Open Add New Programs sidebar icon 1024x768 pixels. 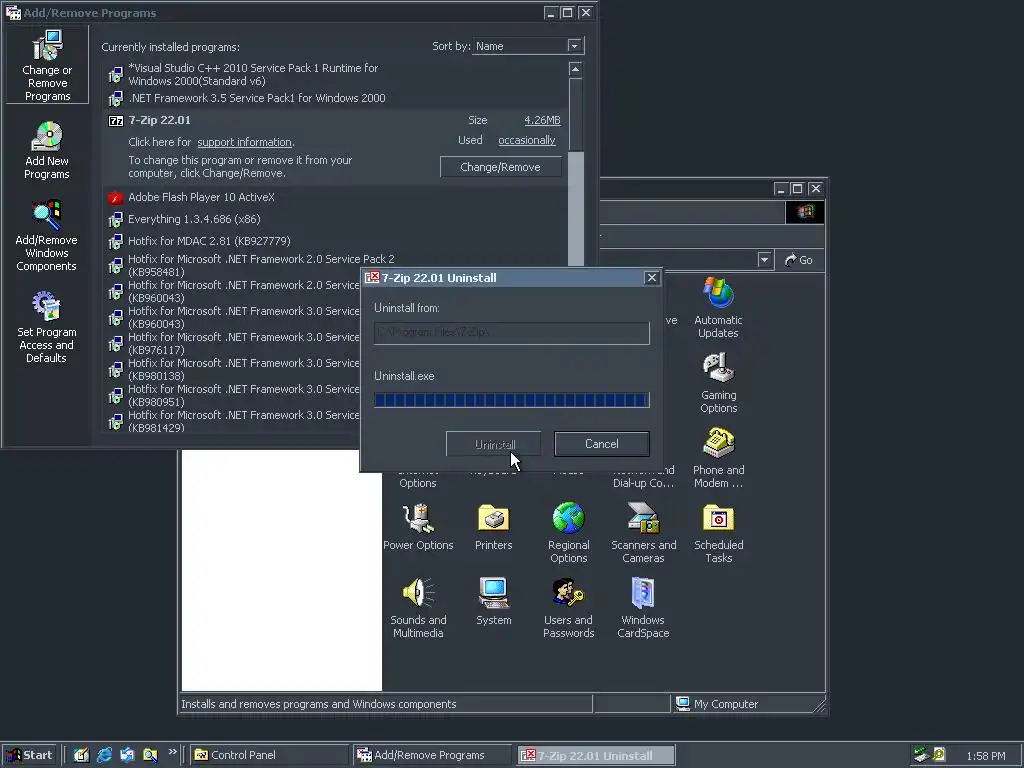click(x=46, y=150)
